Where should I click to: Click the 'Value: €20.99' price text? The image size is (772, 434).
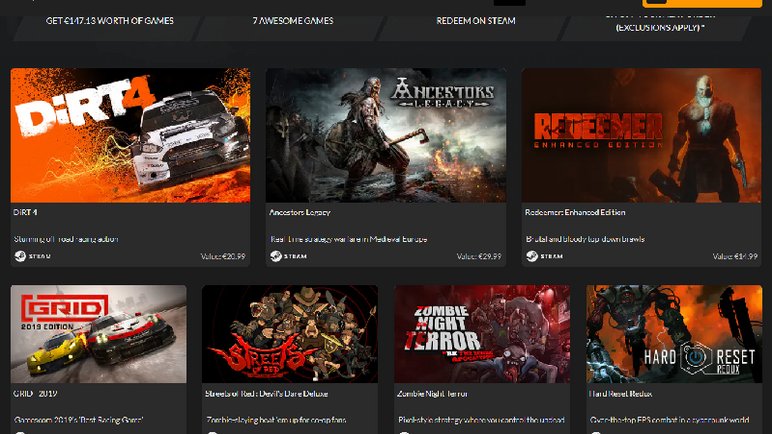(223, 256)
